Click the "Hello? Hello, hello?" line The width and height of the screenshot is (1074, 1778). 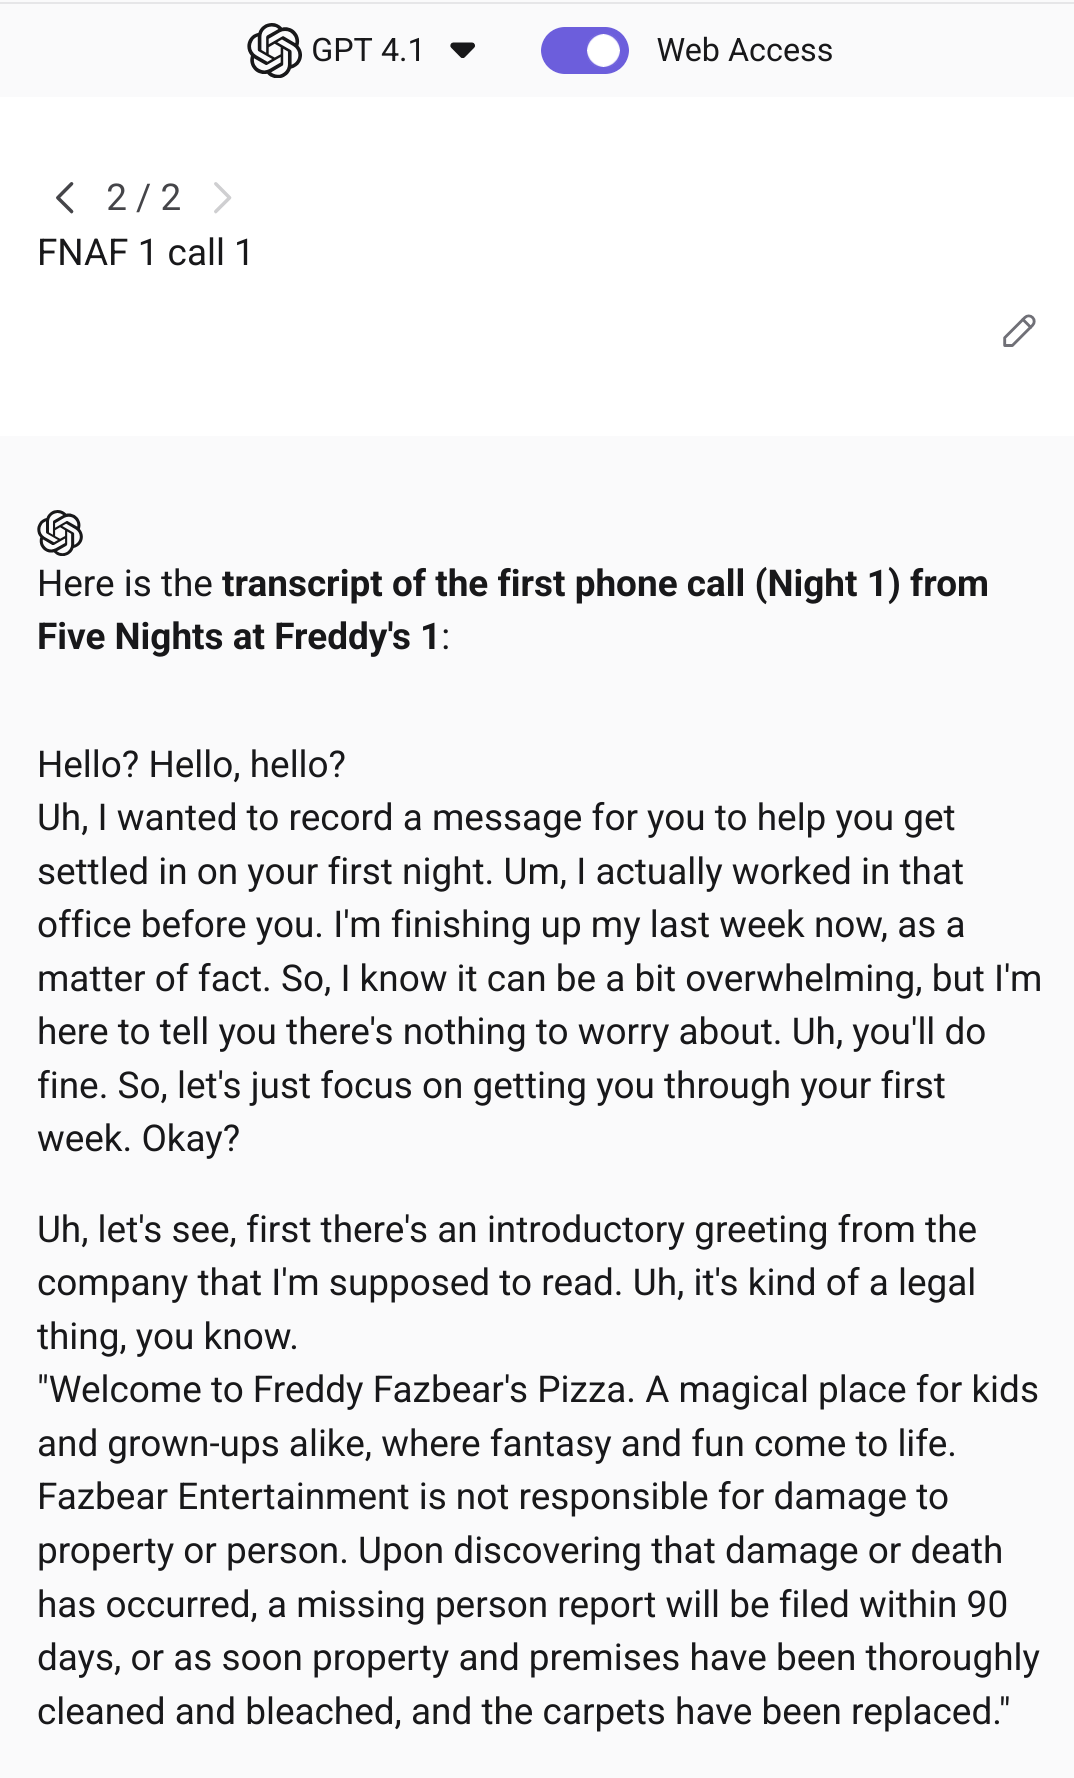pyautogui.click(x=192, y=765)
